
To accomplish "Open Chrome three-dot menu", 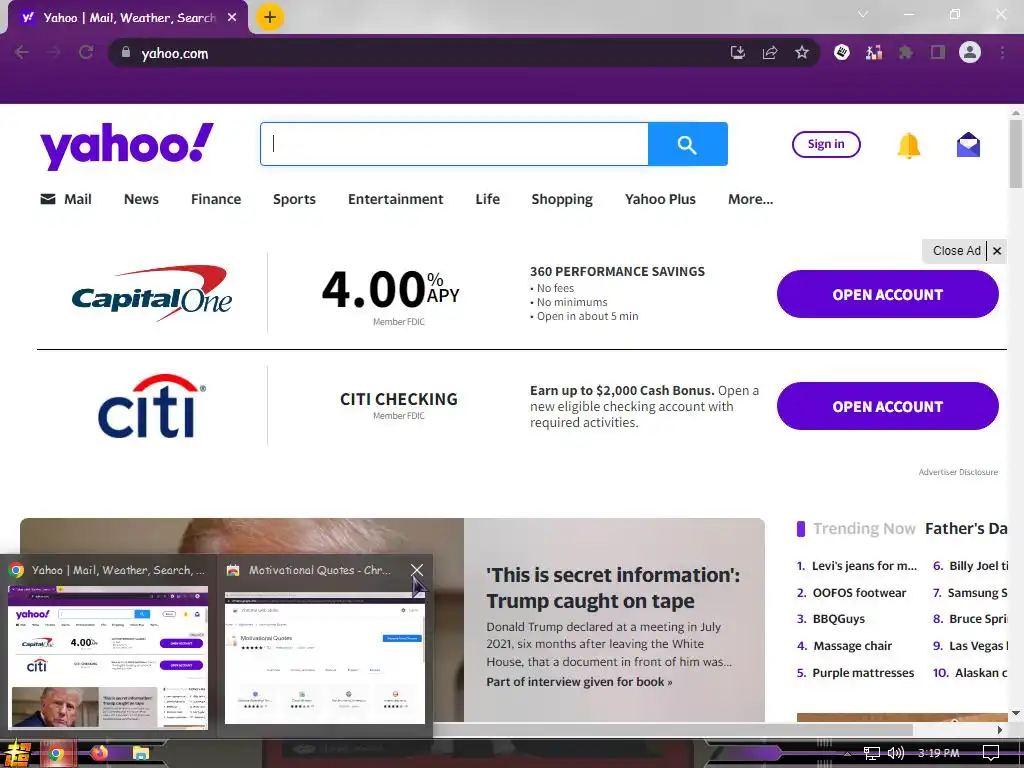I will (1002, 52).
